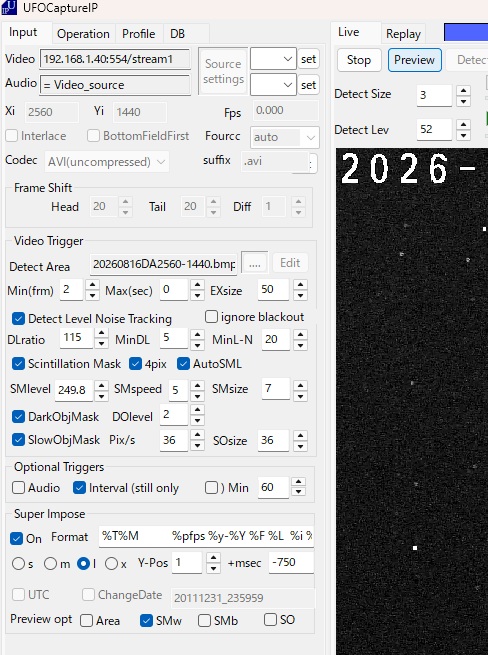Image resolution: width=488 pixels, height=655 pixels.
Task: Enable the ignore blackout checkbox
Action: coord(211,317)
